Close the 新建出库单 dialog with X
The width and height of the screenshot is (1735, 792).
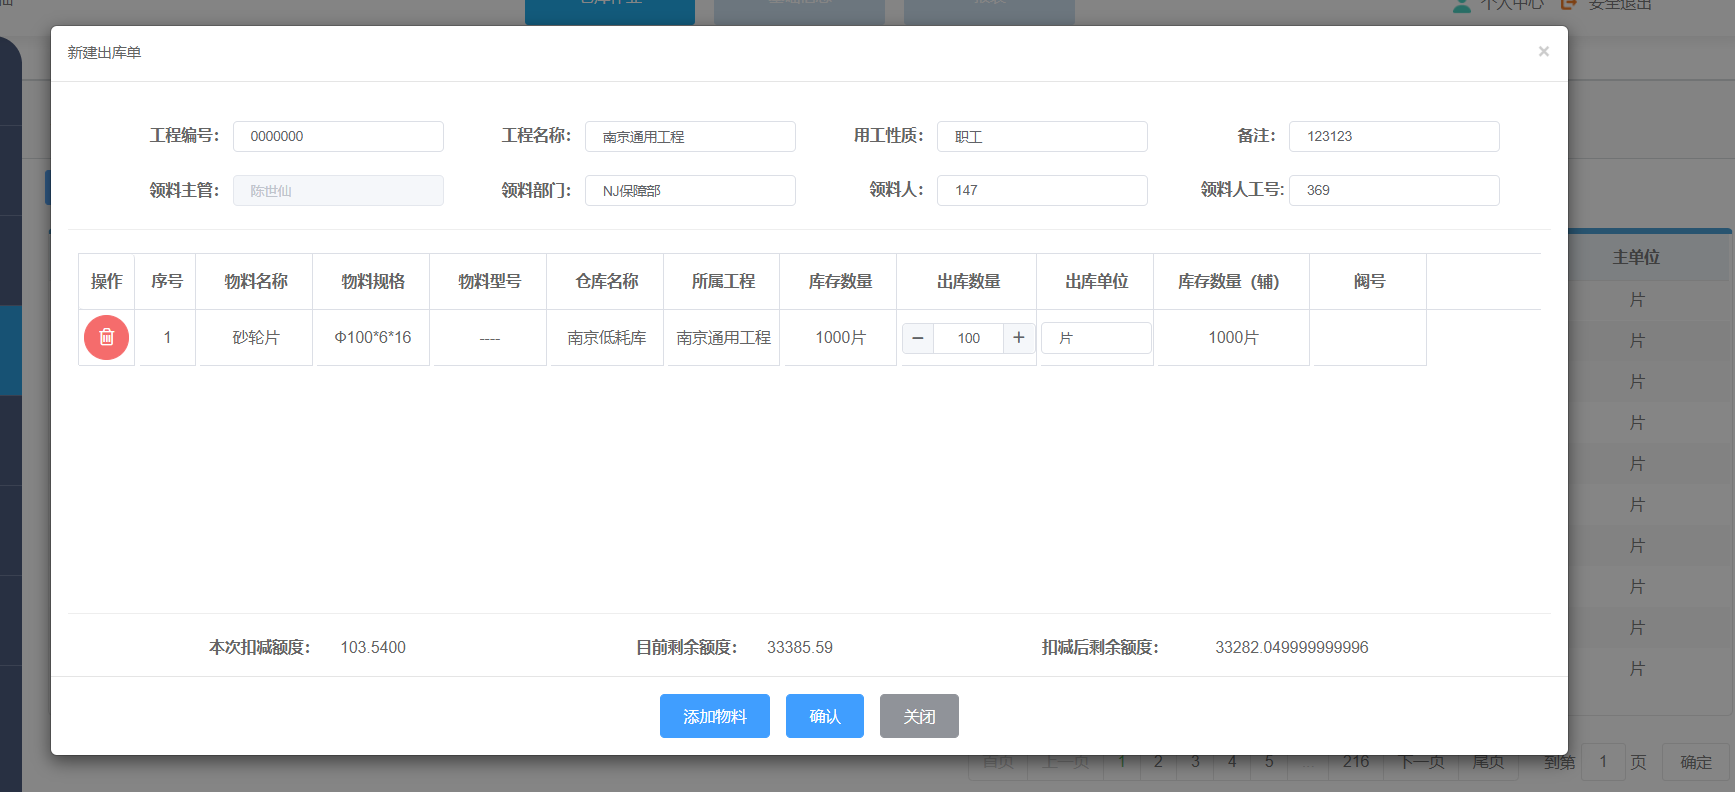1543,52
